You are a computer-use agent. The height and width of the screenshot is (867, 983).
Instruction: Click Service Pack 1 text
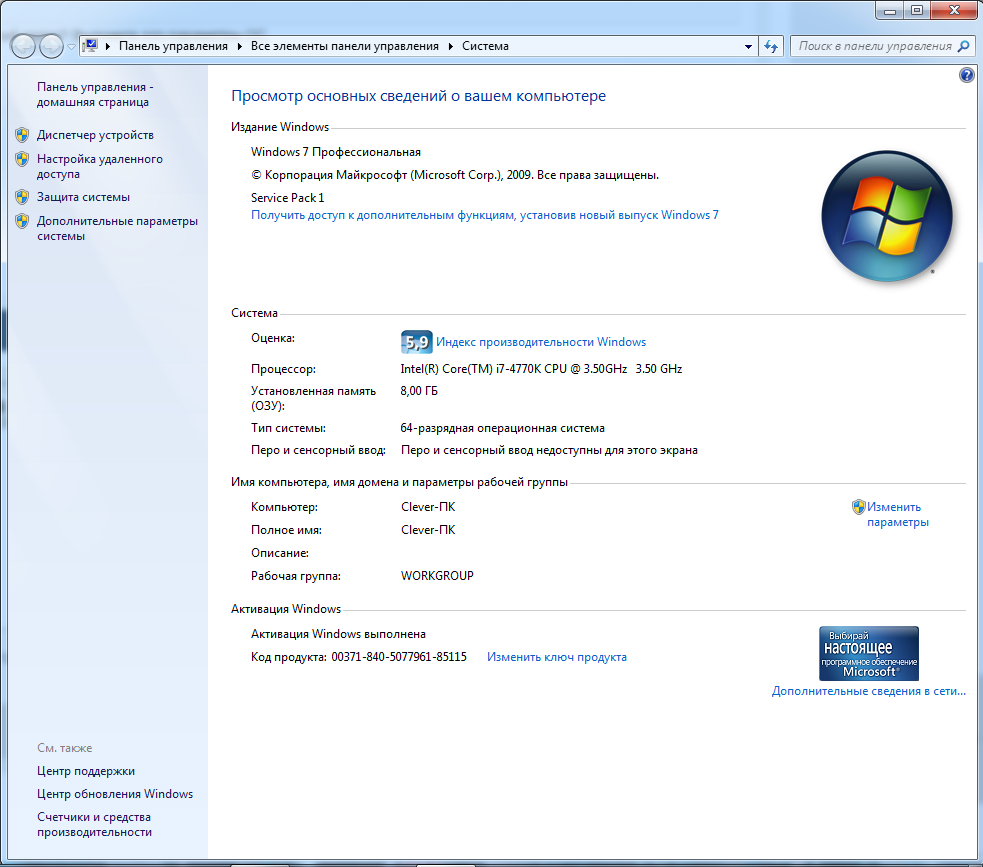click(x=288, y=197)
